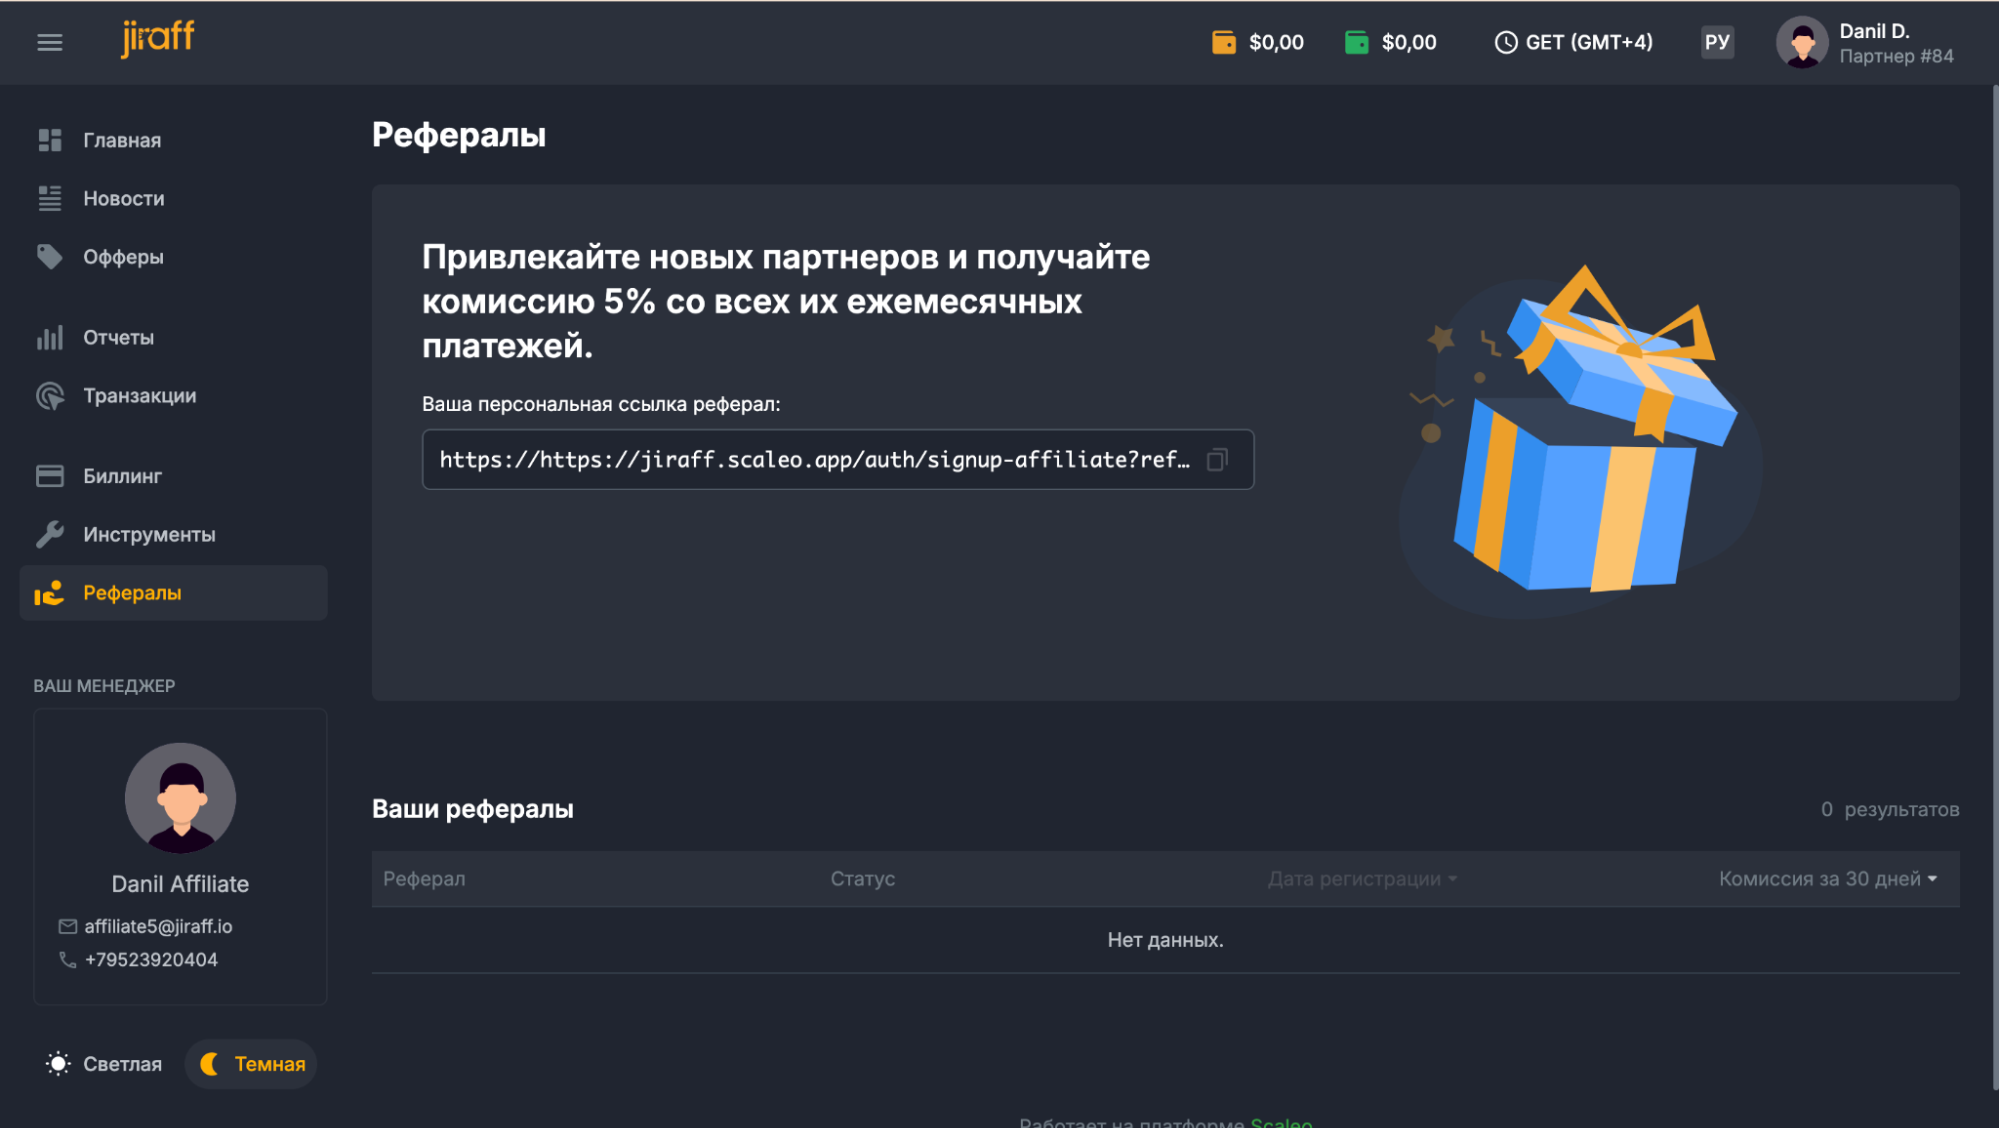Viewport: 1999px width, 1129px height.
Task: Click the Главная dashboard icon
Action: pyautogui.click(x=50, y=140)
